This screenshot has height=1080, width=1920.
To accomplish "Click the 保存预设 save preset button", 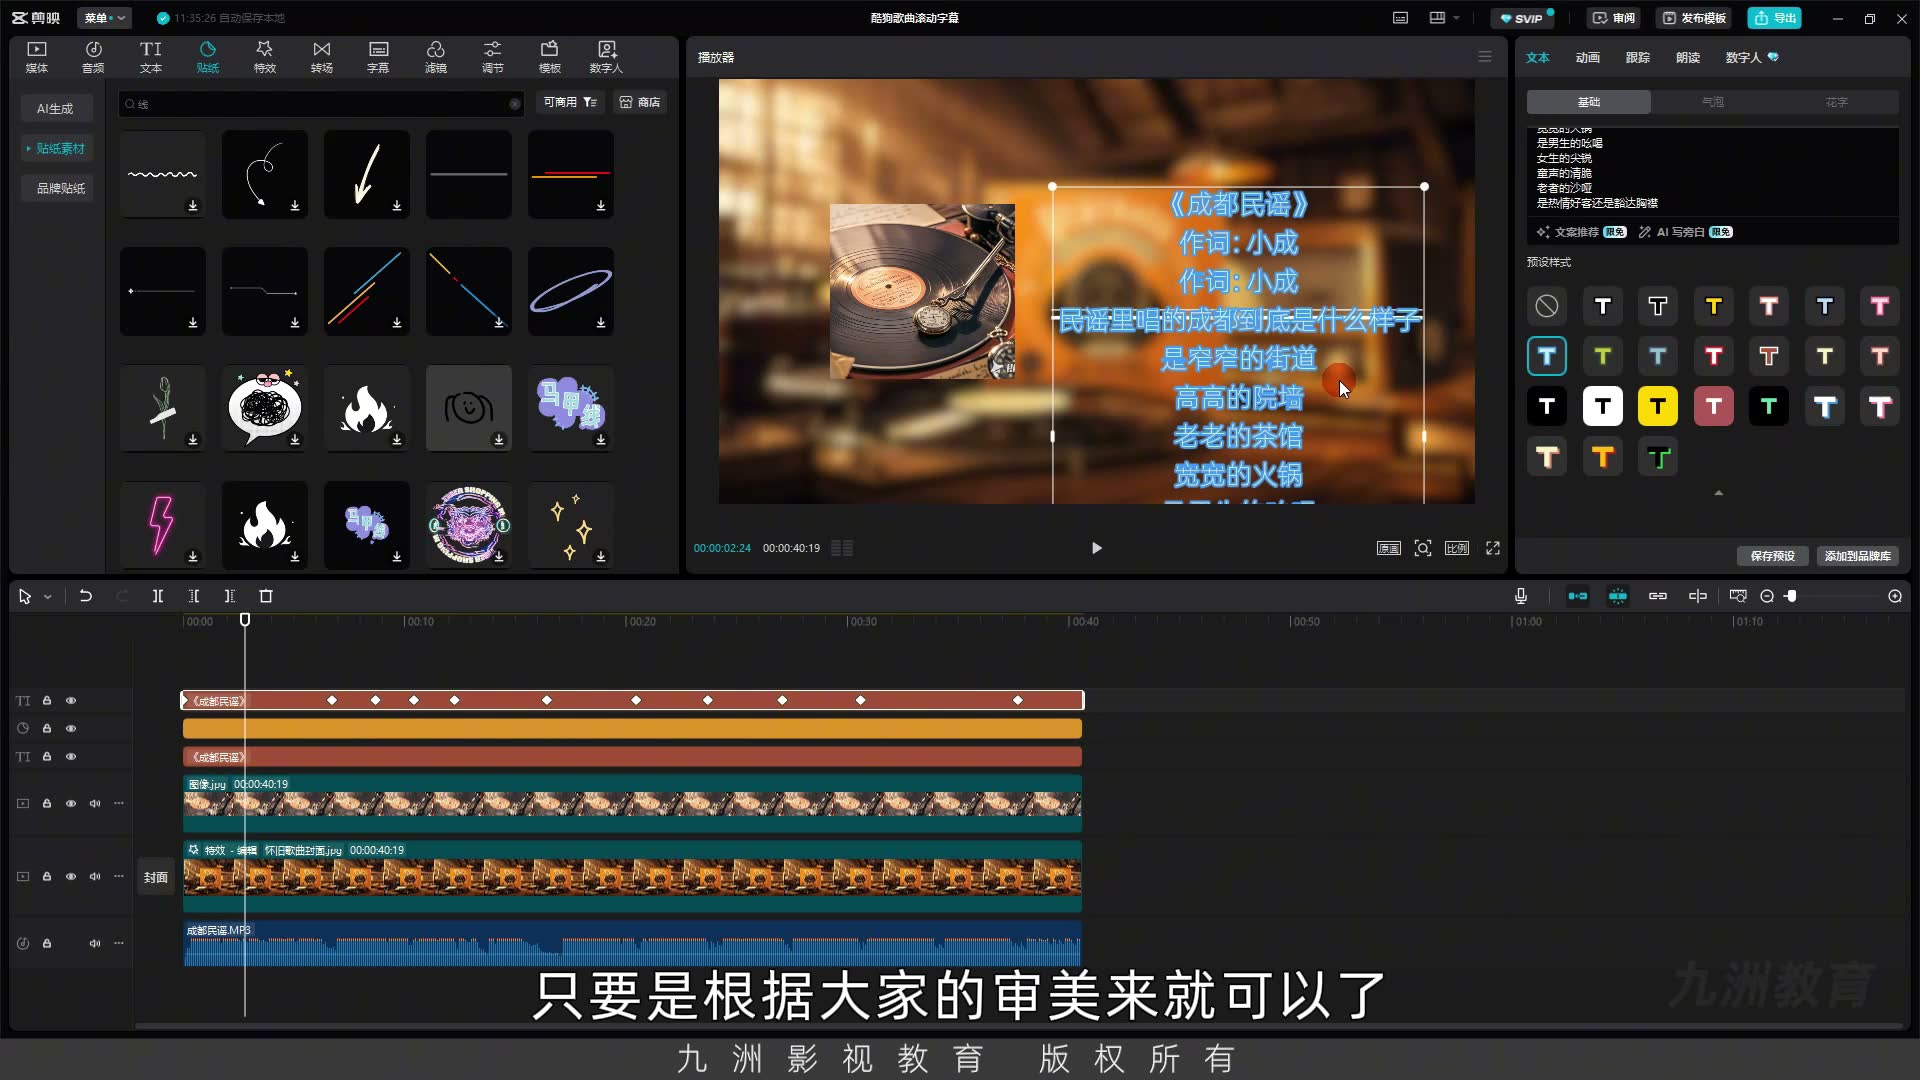I will (x=1772, y=556).
